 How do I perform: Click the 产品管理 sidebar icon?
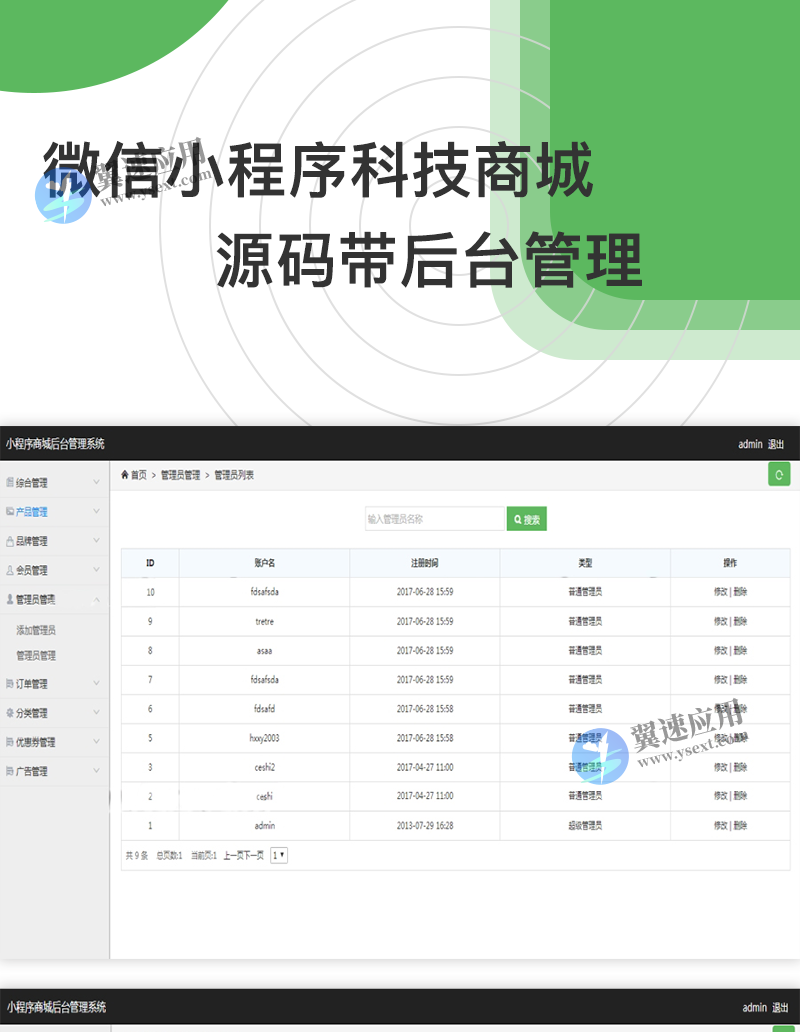pos(10,511)
